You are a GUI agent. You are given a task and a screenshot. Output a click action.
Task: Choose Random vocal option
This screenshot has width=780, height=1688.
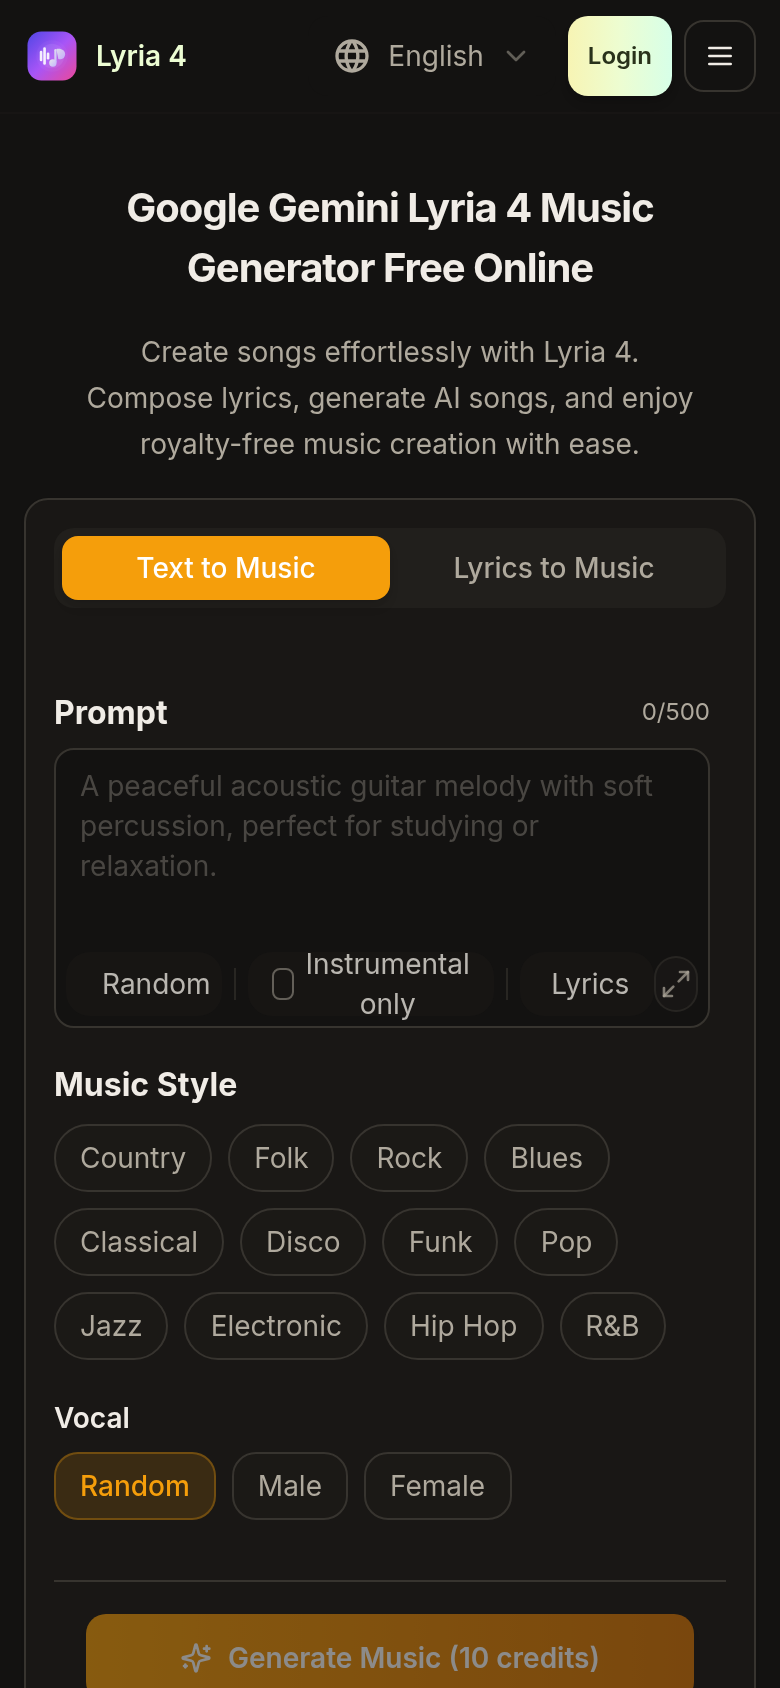pyautogui.click(x=135, y=1486)
